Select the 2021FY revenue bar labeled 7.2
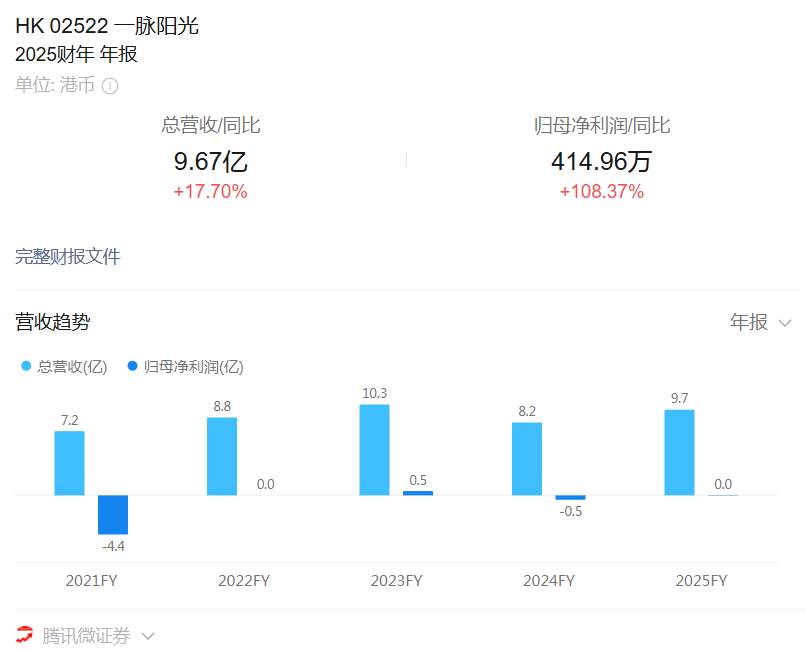 pos(70,463)
